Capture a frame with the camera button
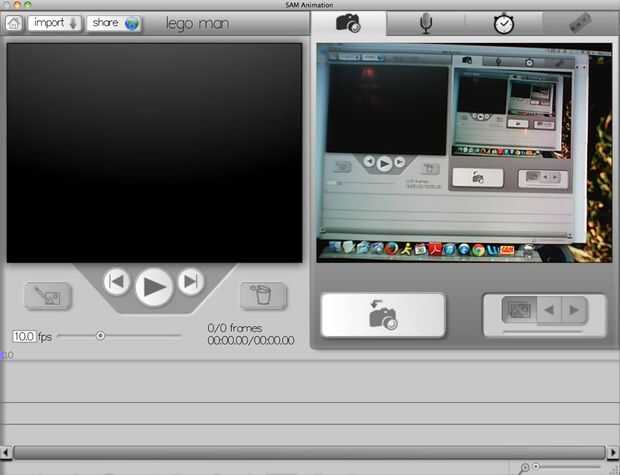Viewport: 620px width, 475px height. tap(383, 315)
